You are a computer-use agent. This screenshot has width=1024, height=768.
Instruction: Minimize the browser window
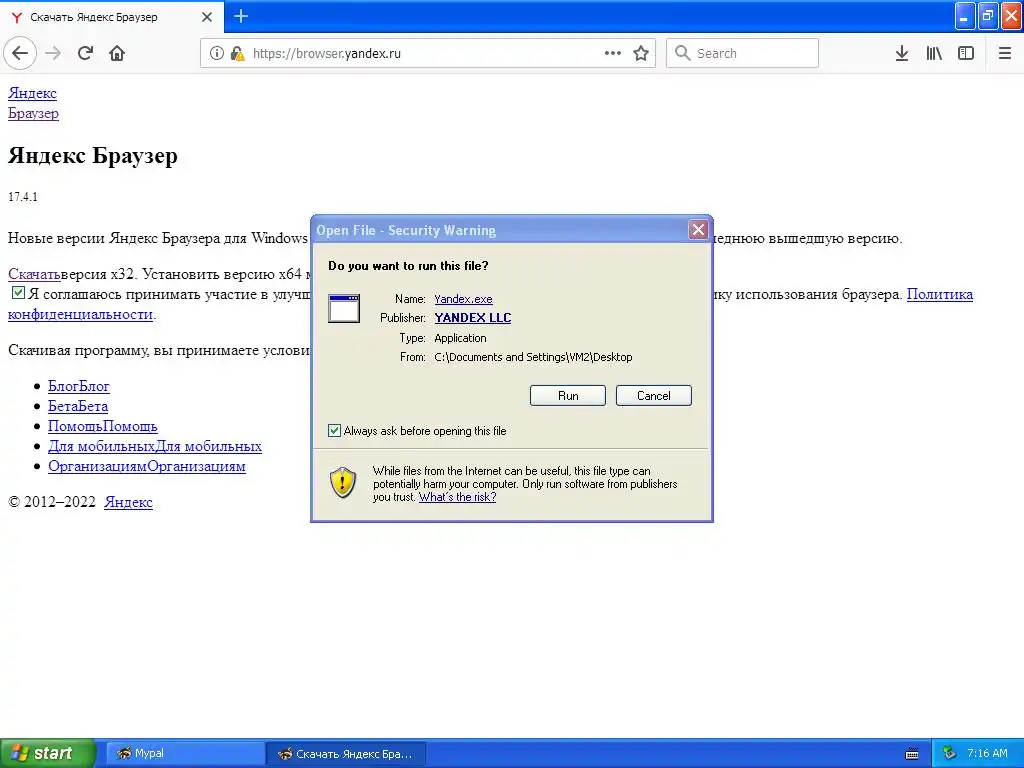pos(965,16)
